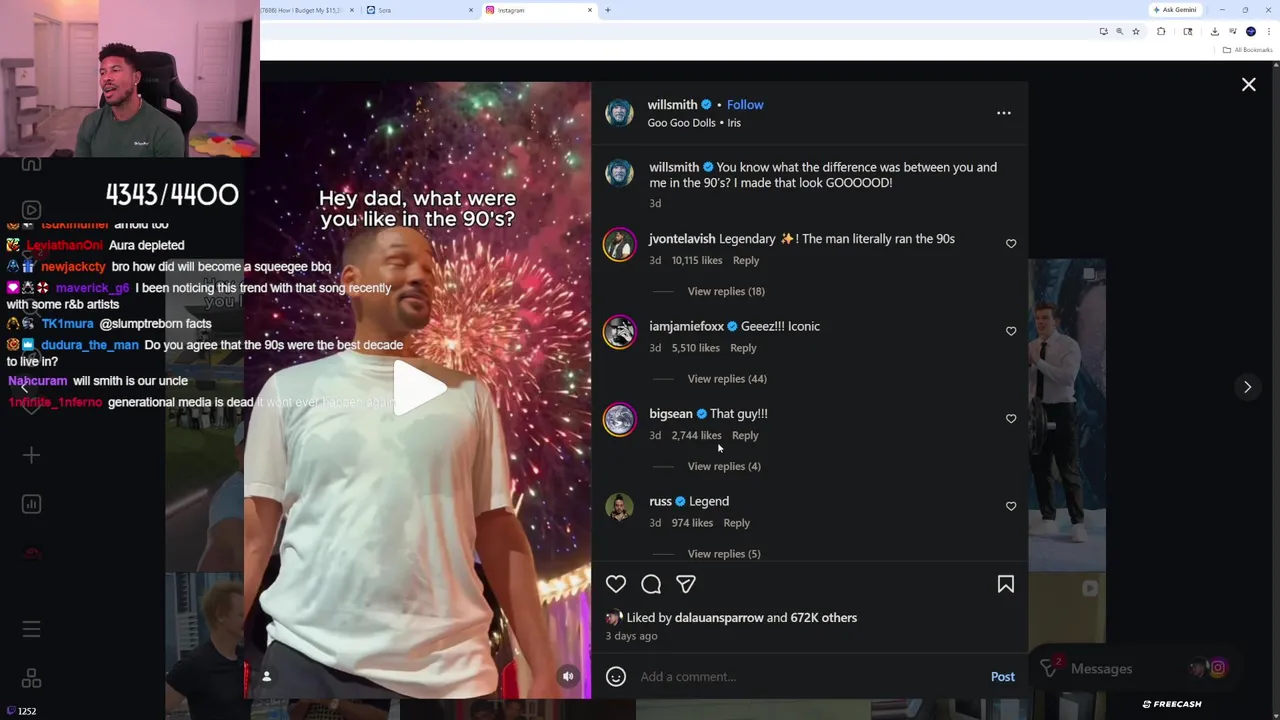Open the Instagram sidebar Reels icon

coord(31,210)
